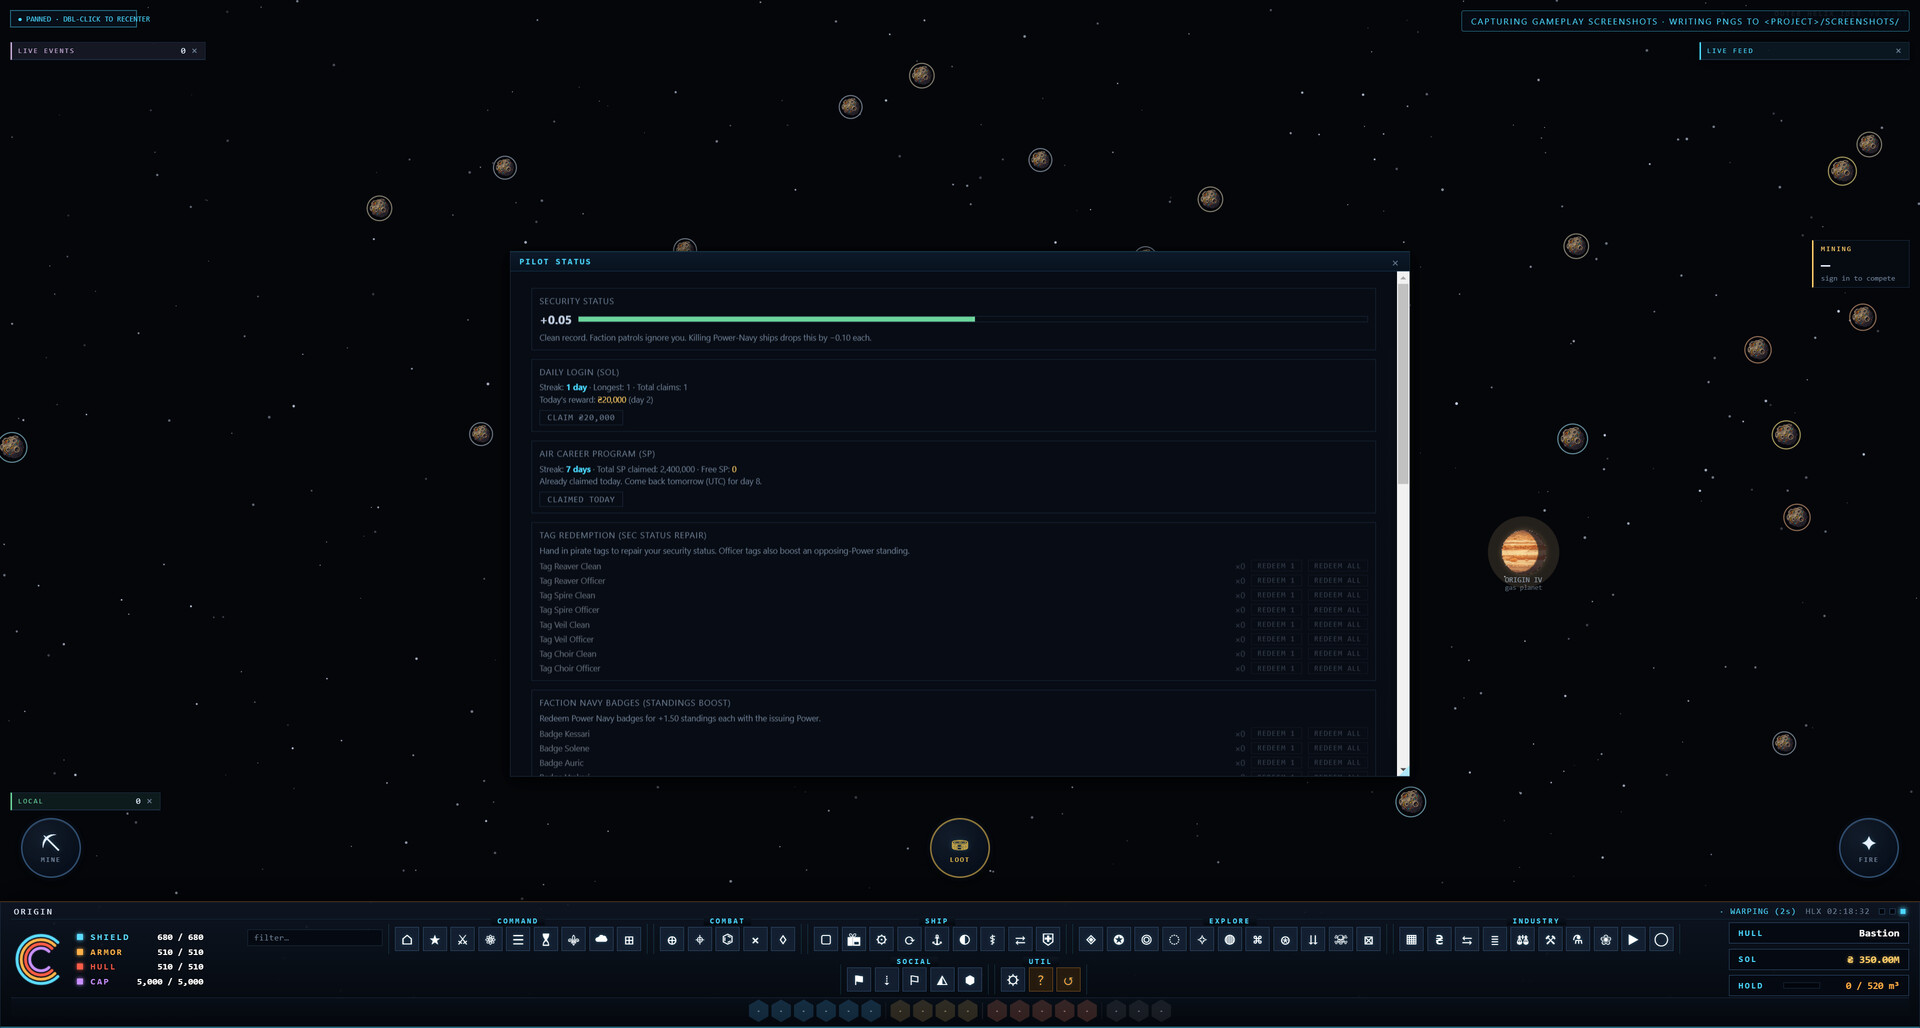This screenshot has width=1920, height=1028.
Task: Click the Pilot Status scroll-down arrow
Action: 1403,771
